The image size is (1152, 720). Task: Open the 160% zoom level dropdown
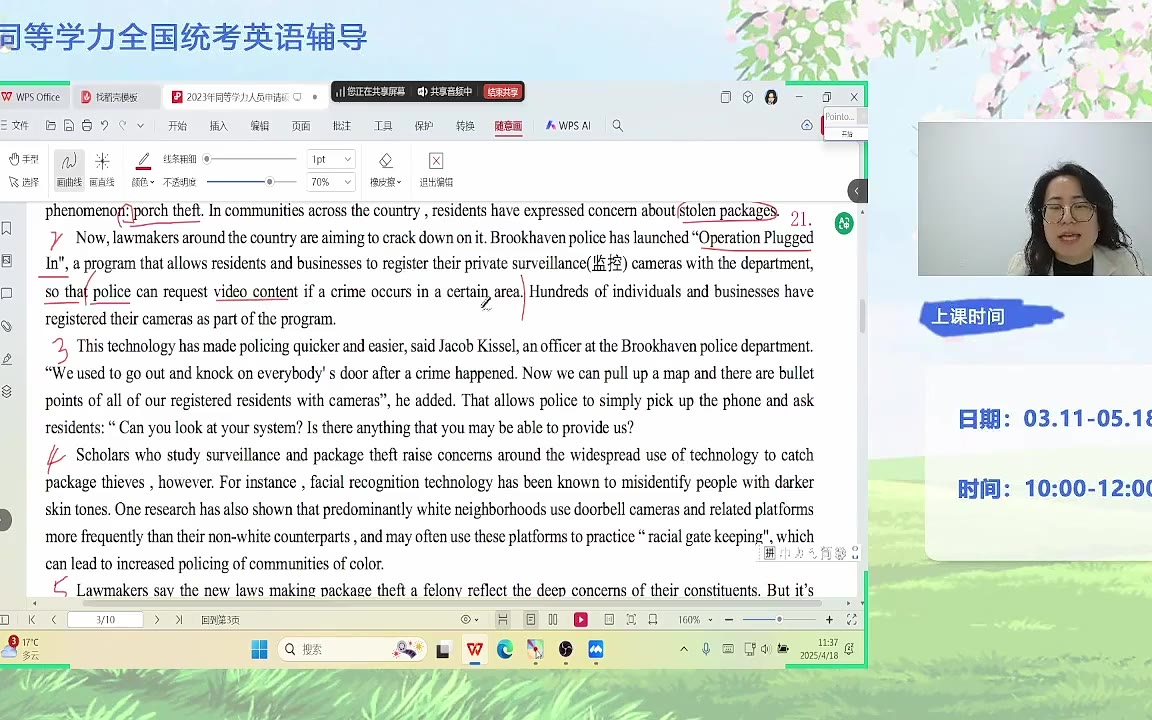click(695, 620)
